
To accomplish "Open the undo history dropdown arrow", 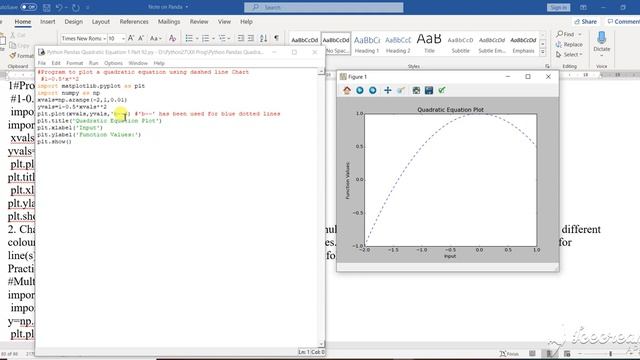I will (x=67, y=7).
